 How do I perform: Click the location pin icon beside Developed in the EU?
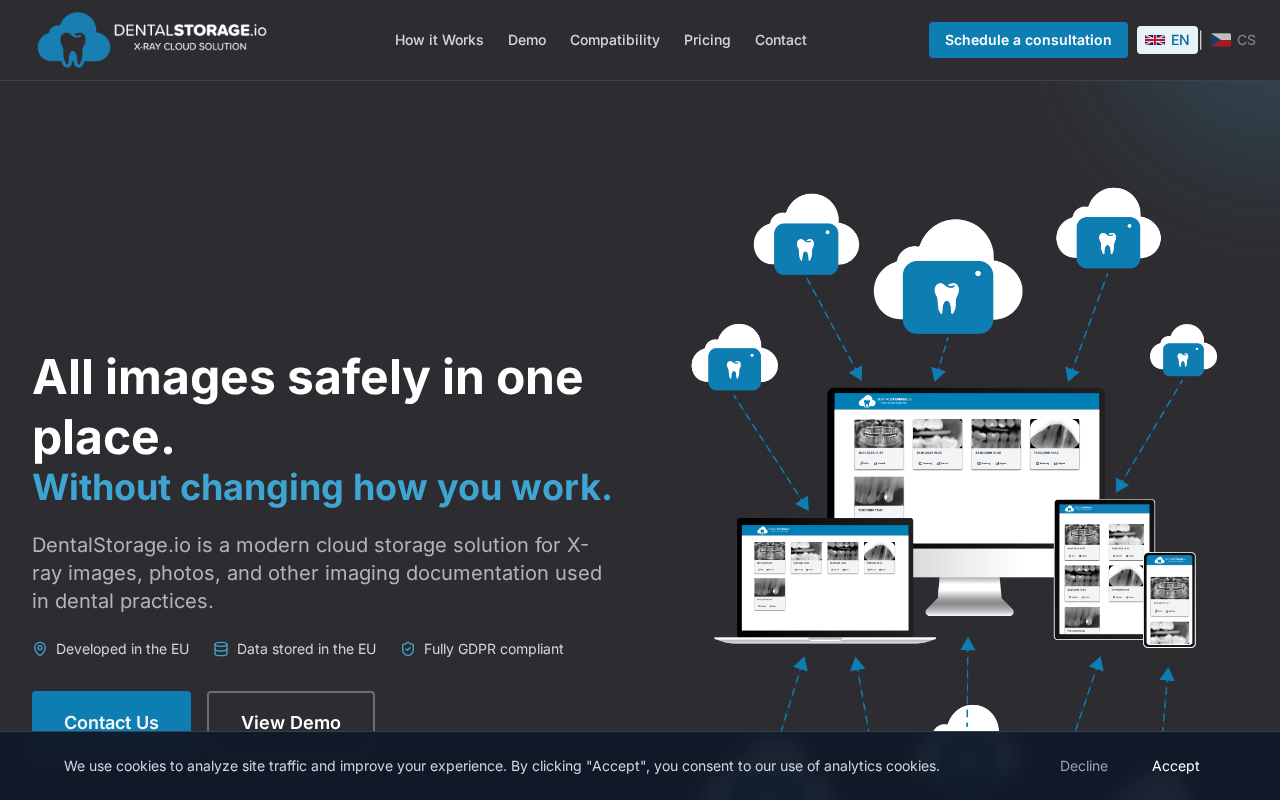pyautogui.click(x=40, y=649)
